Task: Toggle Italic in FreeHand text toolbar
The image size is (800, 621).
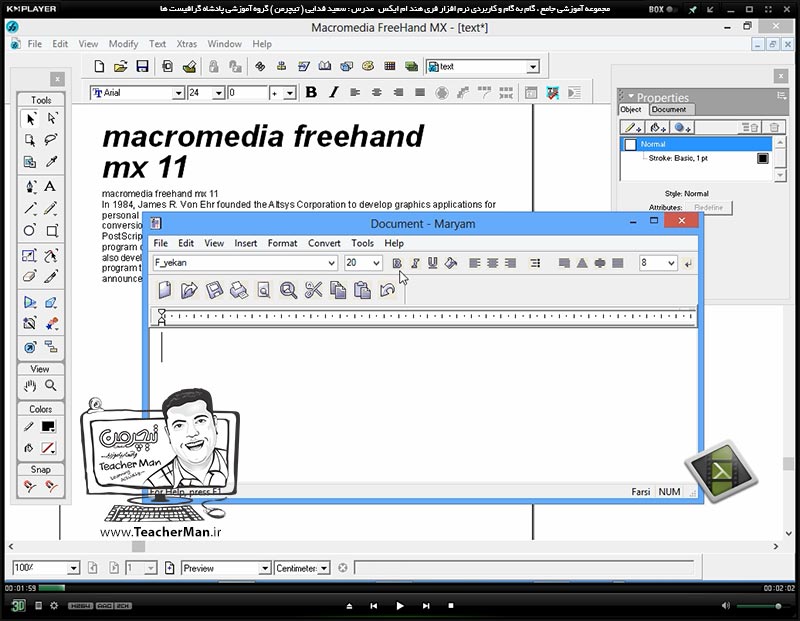Action: [x=334, y=92]
